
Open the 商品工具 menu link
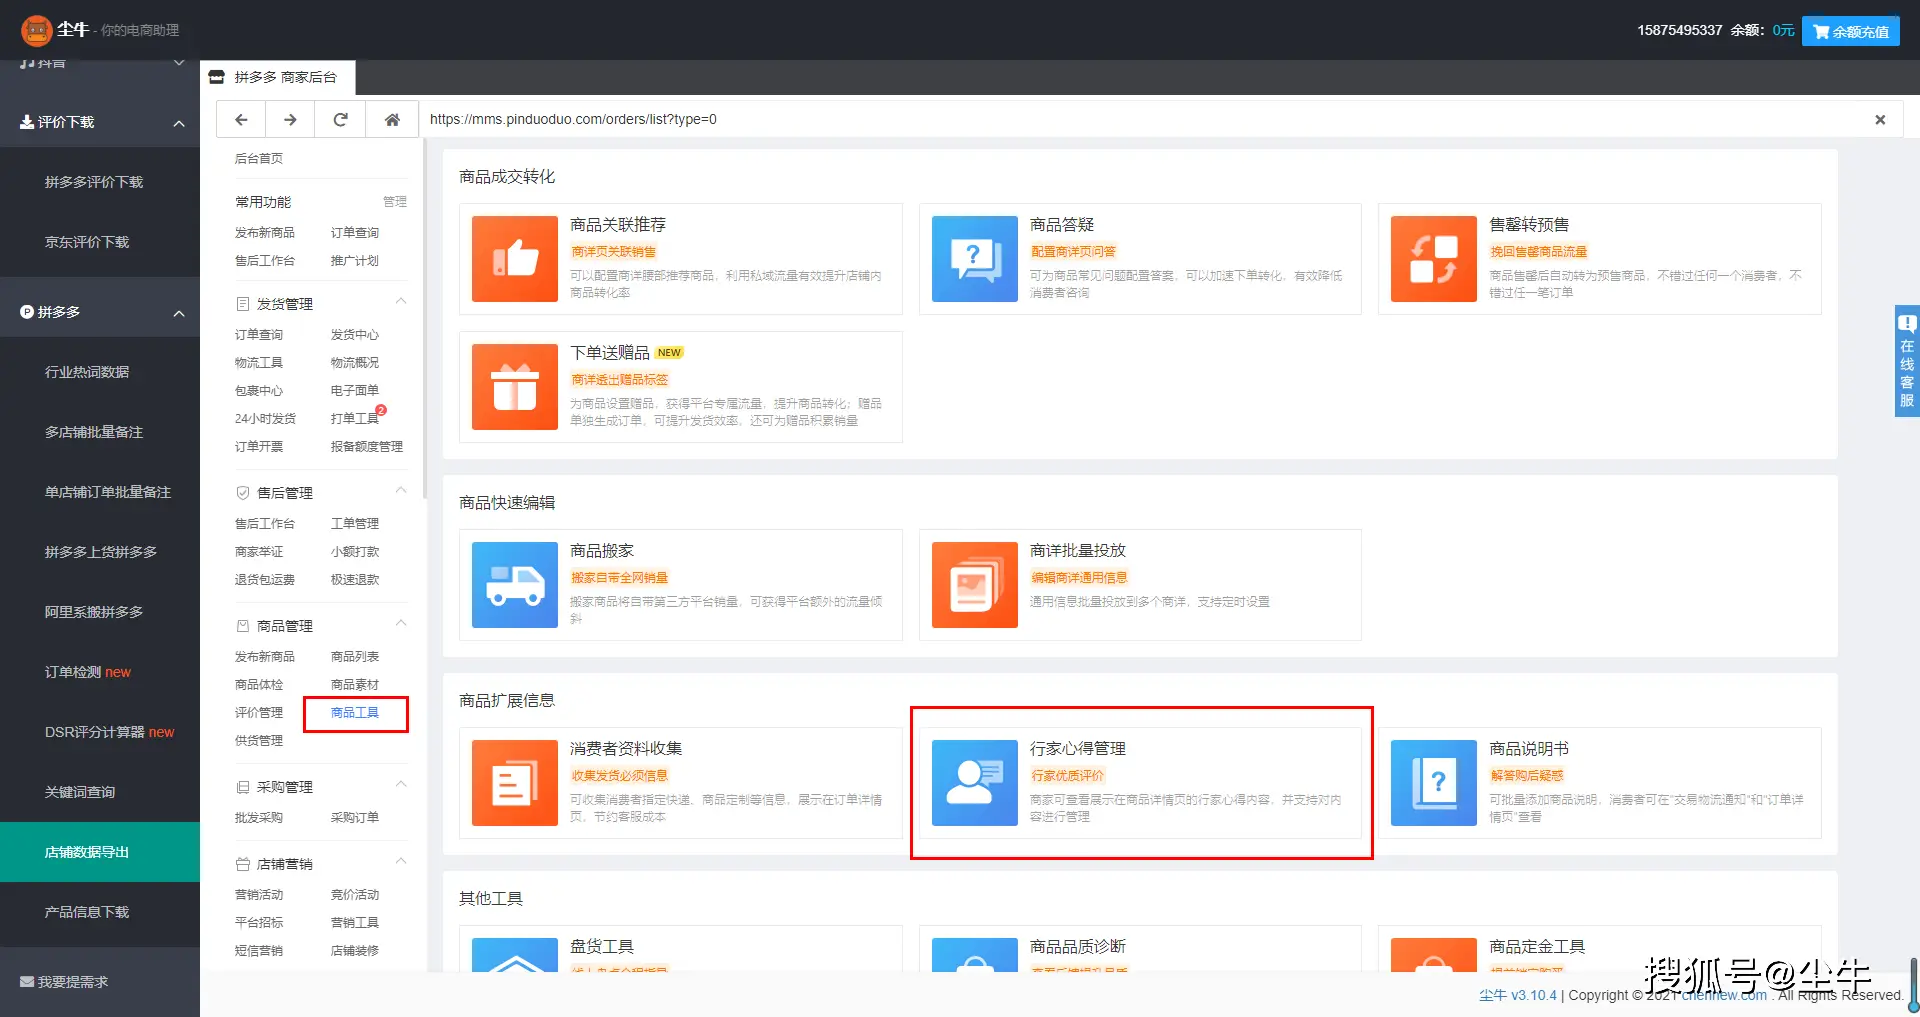(355, 713)
